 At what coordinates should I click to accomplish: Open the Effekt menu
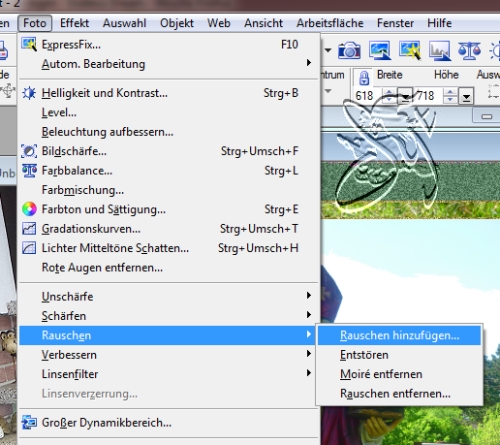[74, 23]
